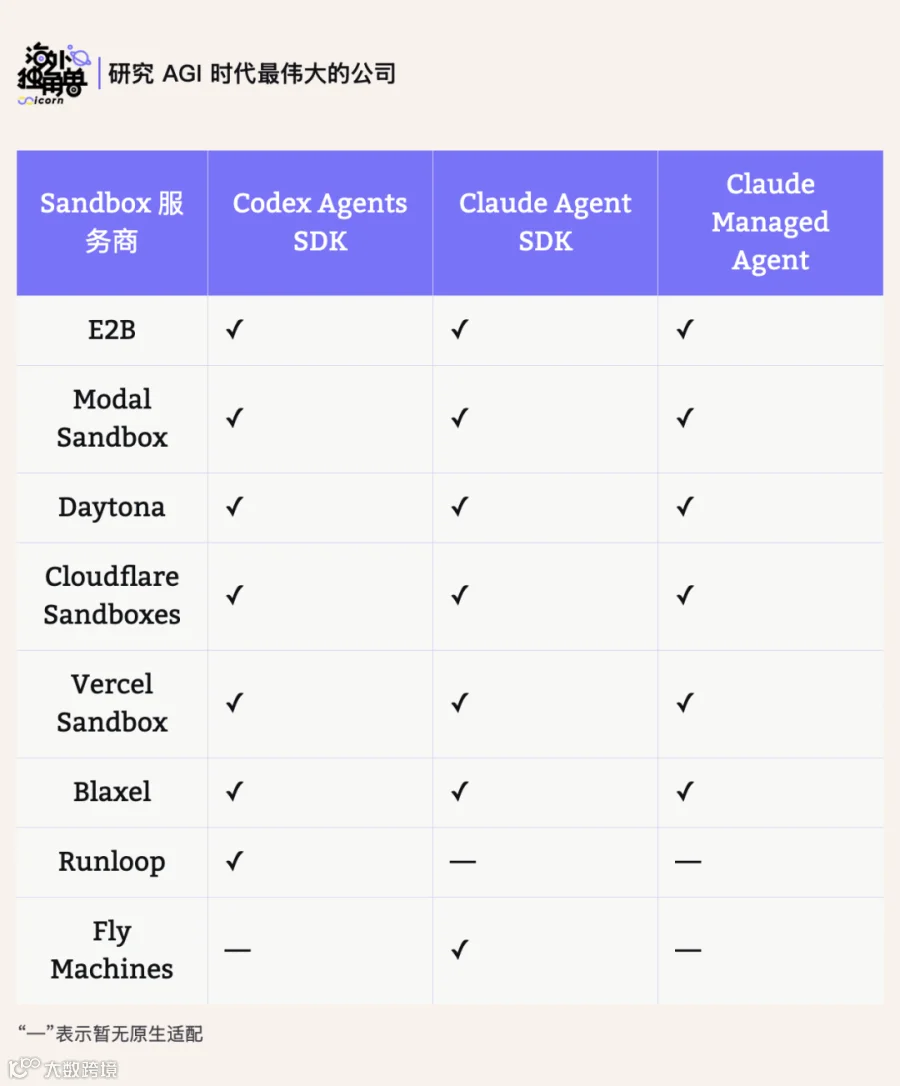This screenshot has height=1086, width=900.
Task: Click the Modal Sandbox row label
Action: click(x=112, y=418)
